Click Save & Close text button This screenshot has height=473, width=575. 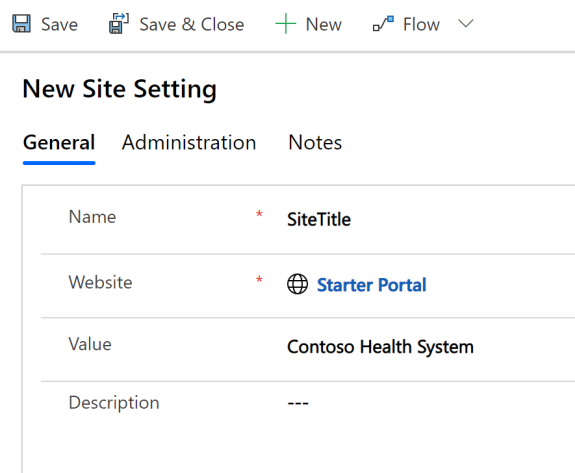pos(192,25)
